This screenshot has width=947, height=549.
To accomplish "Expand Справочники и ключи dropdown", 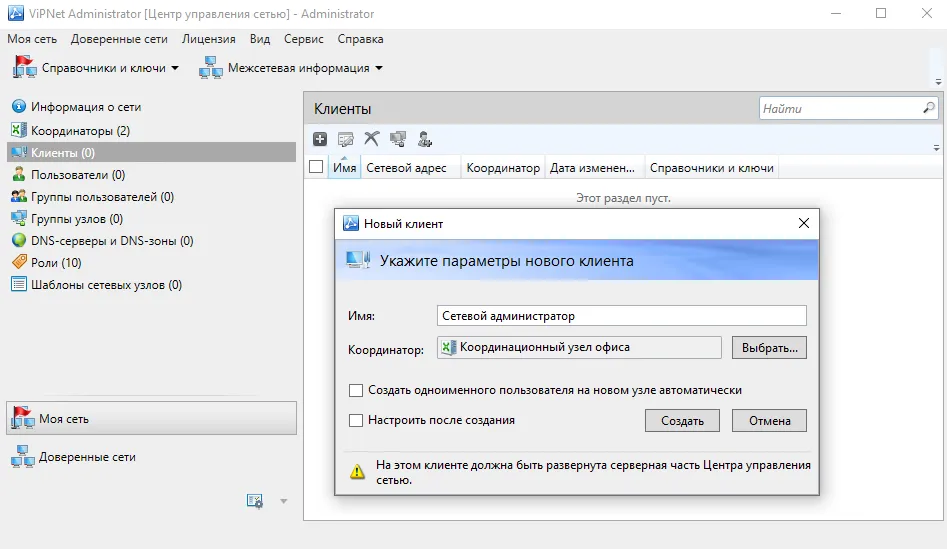I will [175, 68].
